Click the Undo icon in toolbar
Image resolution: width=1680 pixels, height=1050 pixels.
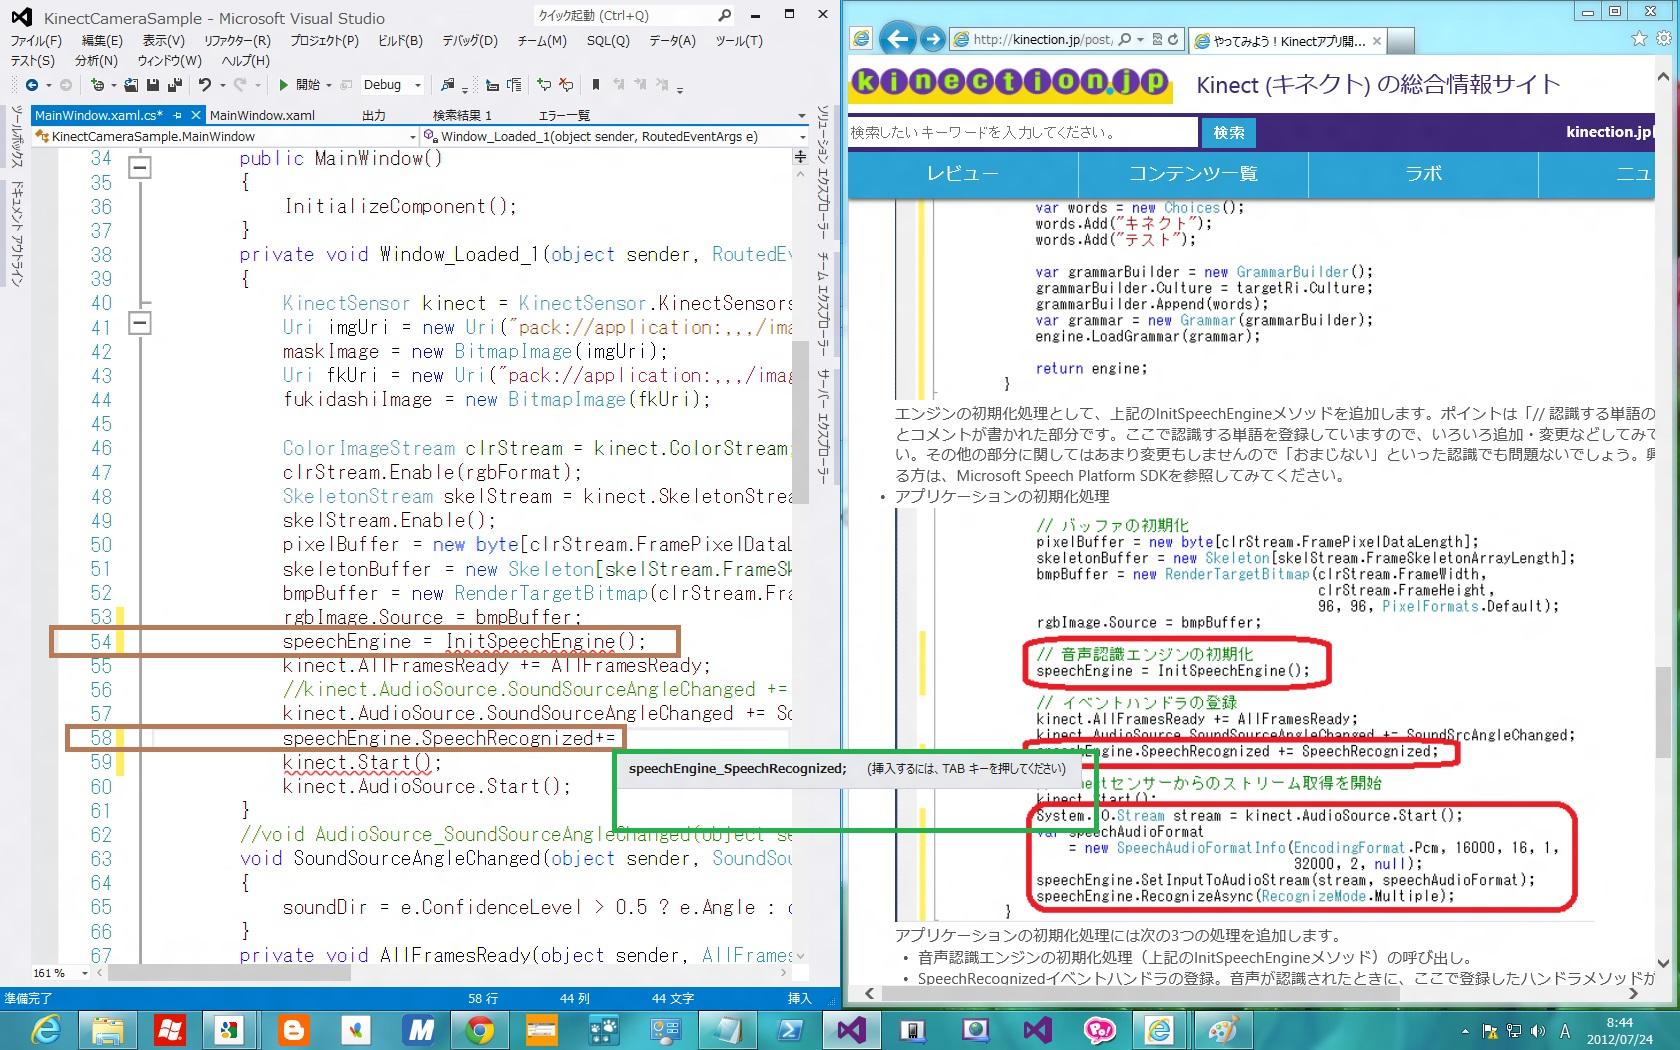(x=205, y=85)
